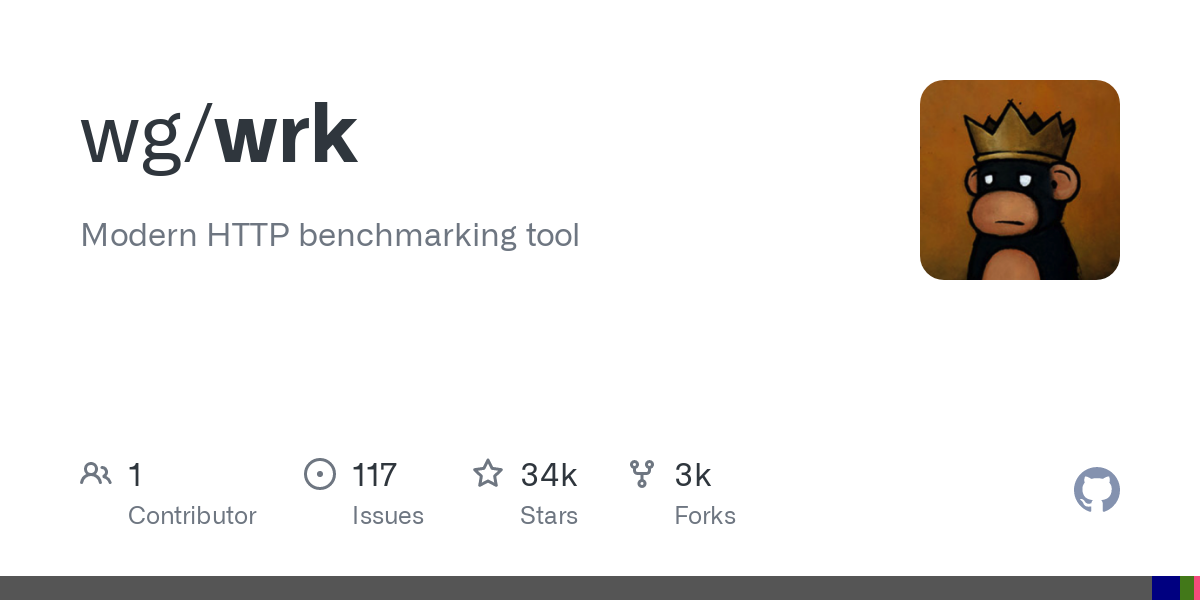Viewport: 1200px width, 600px height.
Task: Click the green language bar segment
Action: pyautogui.click(x=1187, y=588)
